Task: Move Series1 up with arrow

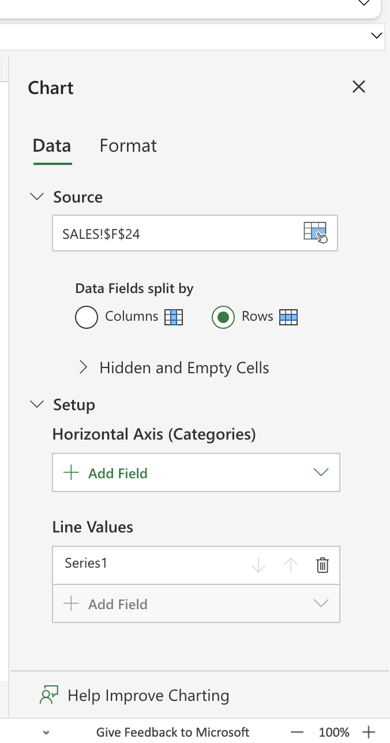Action: pyautogui.click(x=290, y=565)
